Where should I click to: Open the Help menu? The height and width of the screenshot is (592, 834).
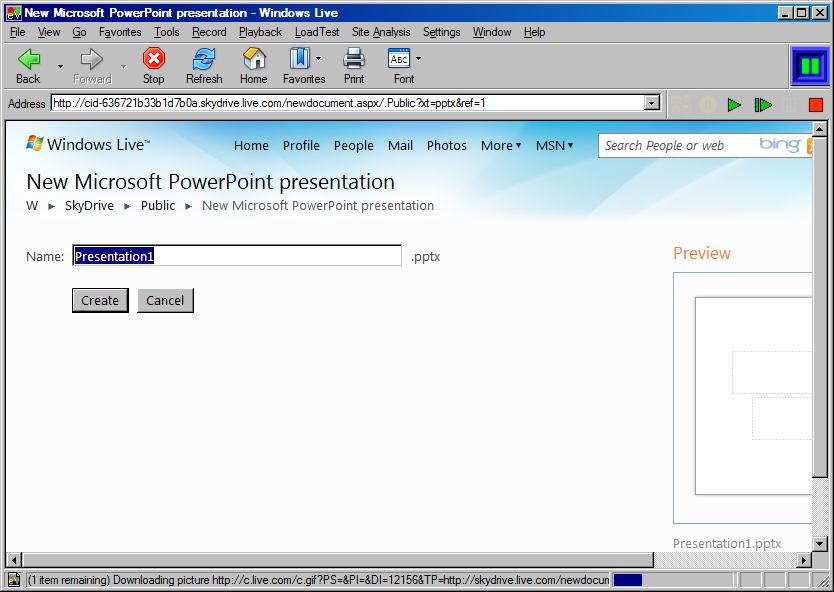click(x=534, y=32)
